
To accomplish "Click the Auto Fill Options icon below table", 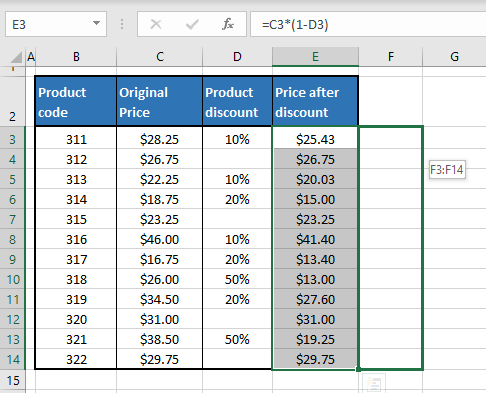I will [x=374, y=383].
